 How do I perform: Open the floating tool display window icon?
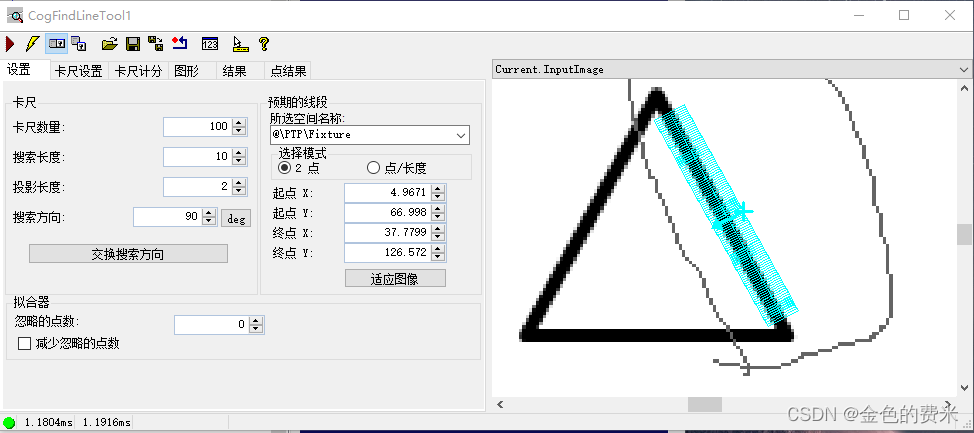tap(78, 44)
